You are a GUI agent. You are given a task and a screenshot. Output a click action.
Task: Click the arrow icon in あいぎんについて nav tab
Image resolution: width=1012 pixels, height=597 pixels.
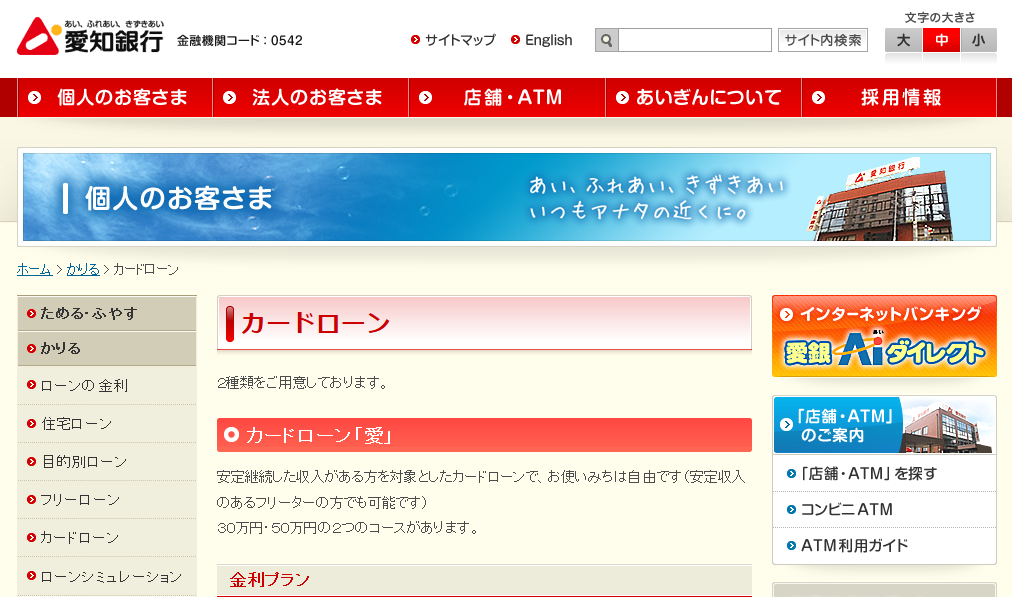pyautogui.click(x=622, y=97)
